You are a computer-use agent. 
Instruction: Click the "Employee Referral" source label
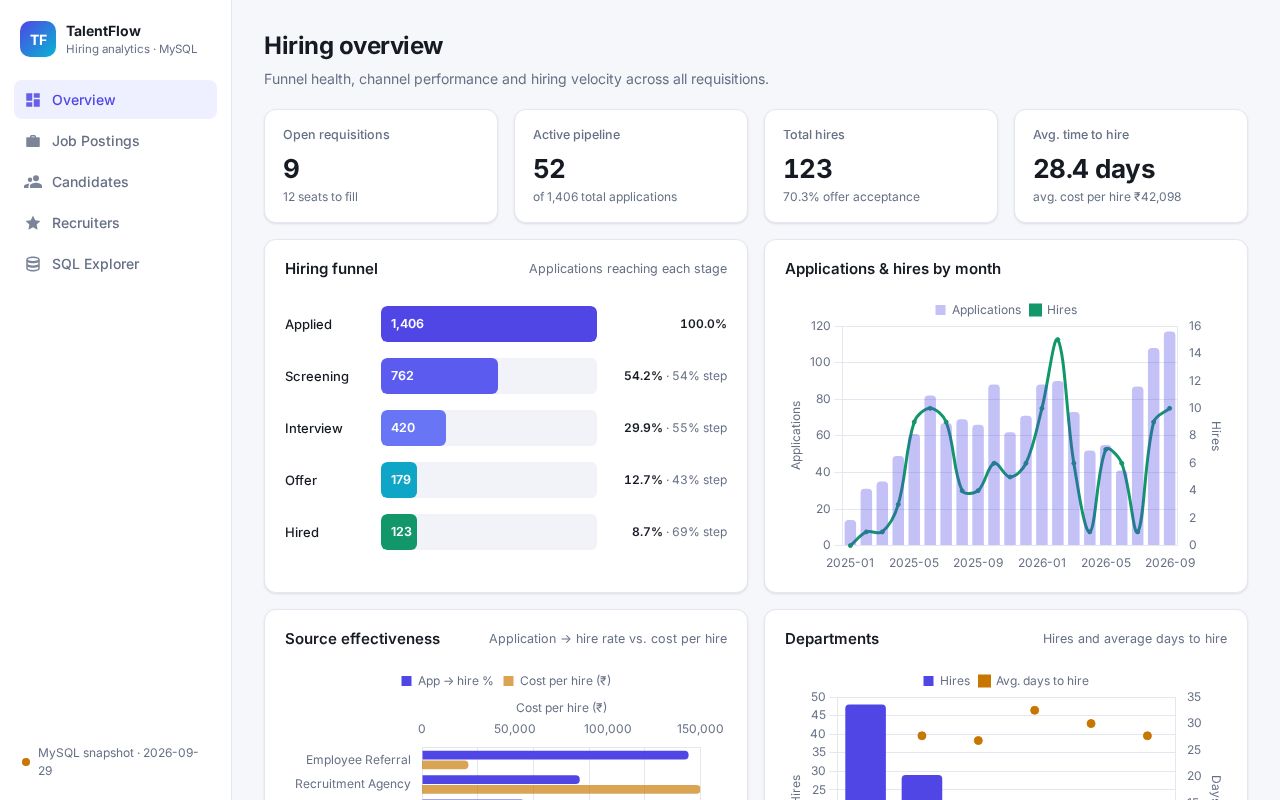click(358, 760)
